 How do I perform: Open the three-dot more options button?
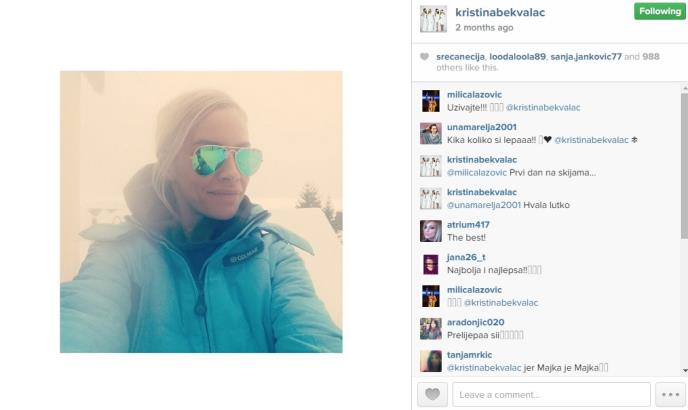[x=670, y=394]
